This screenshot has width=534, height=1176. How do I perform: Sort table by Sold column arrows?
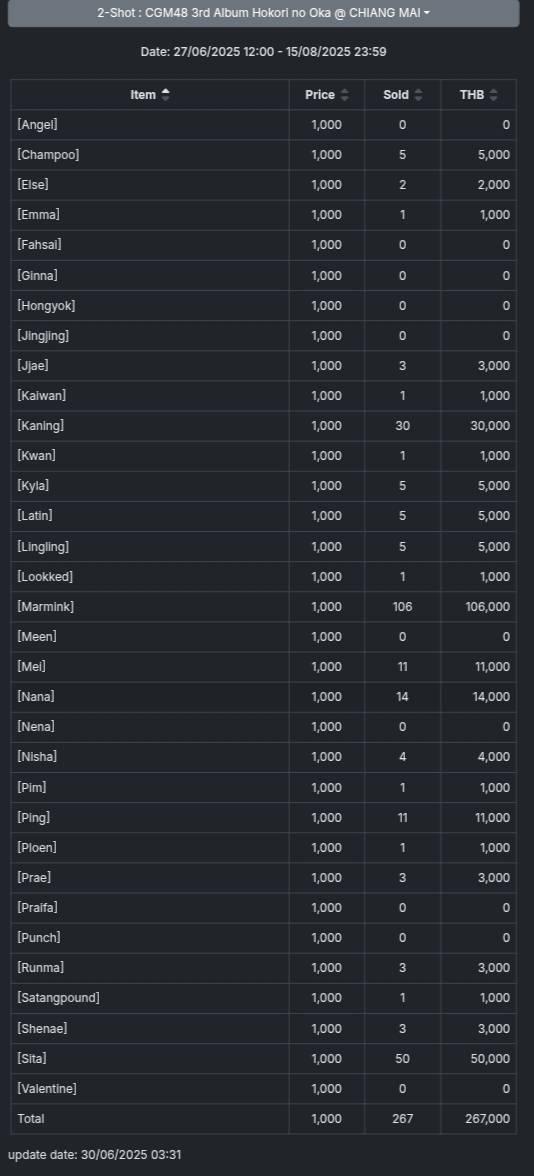click(418, 94)
